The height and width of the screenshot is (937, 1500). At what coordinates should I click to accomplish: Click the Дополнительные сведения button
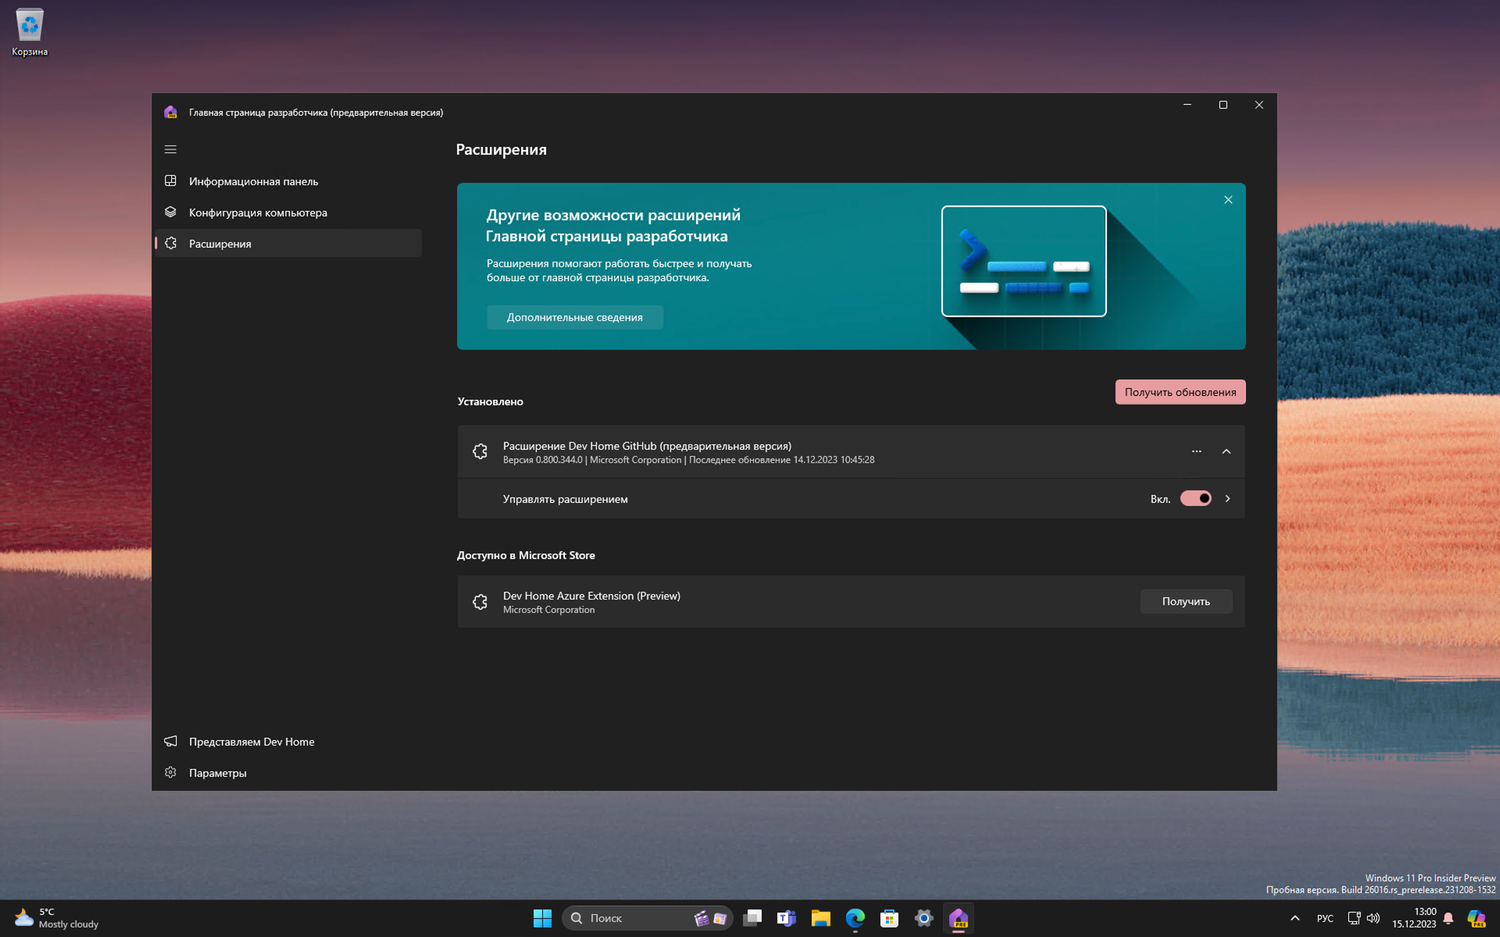click(x=575, y=317)
